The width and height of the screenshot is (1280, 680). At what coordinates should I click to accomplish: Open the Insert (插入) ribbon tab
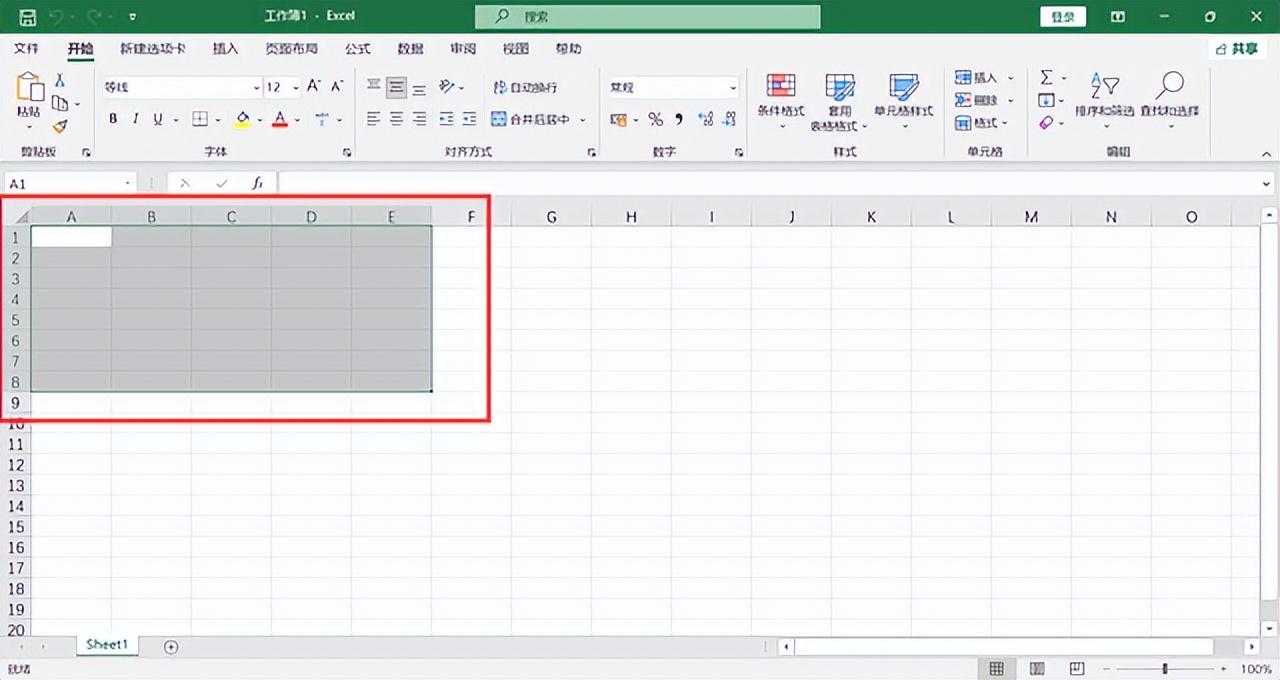point(226,49)
